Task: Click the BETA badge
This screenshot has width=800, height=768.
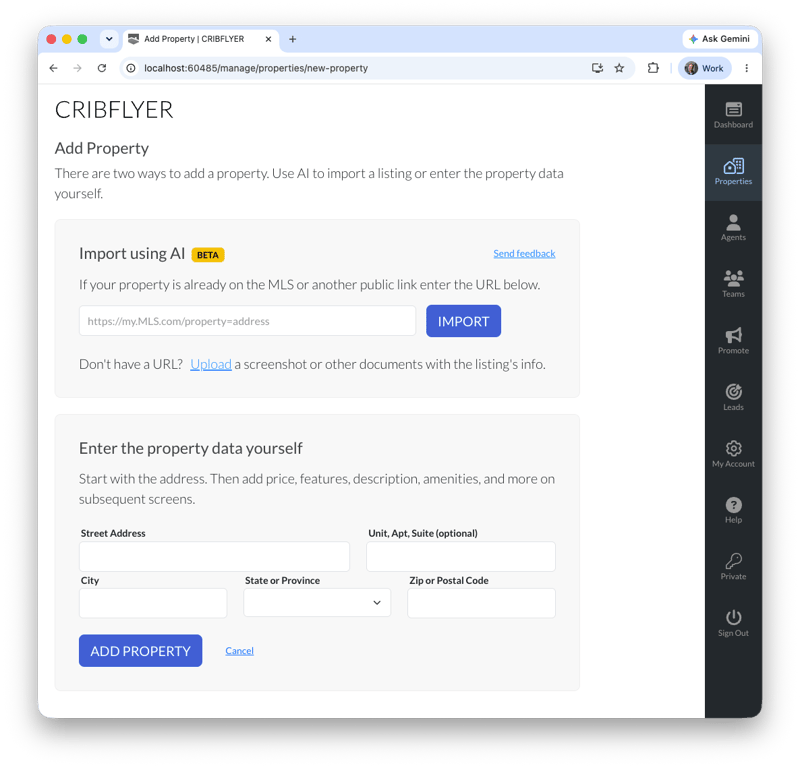Action: point(208,255)
